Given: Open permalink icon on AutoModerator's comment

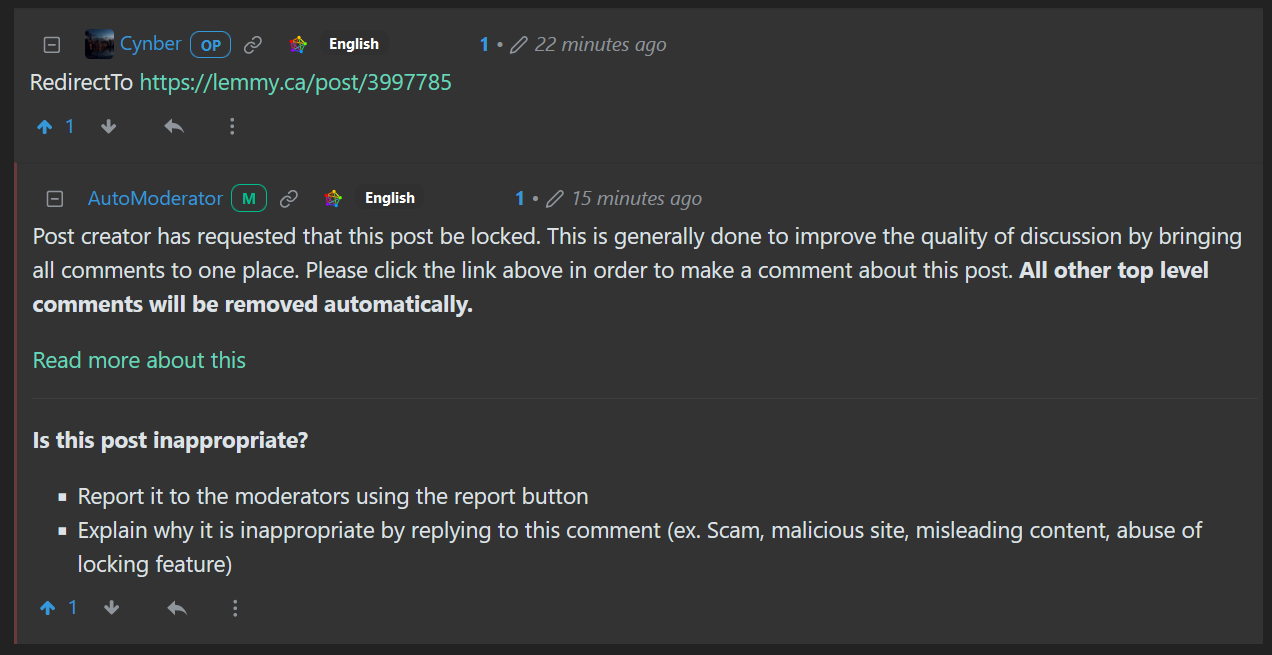Looking at the screenshot, I should 289,199.
